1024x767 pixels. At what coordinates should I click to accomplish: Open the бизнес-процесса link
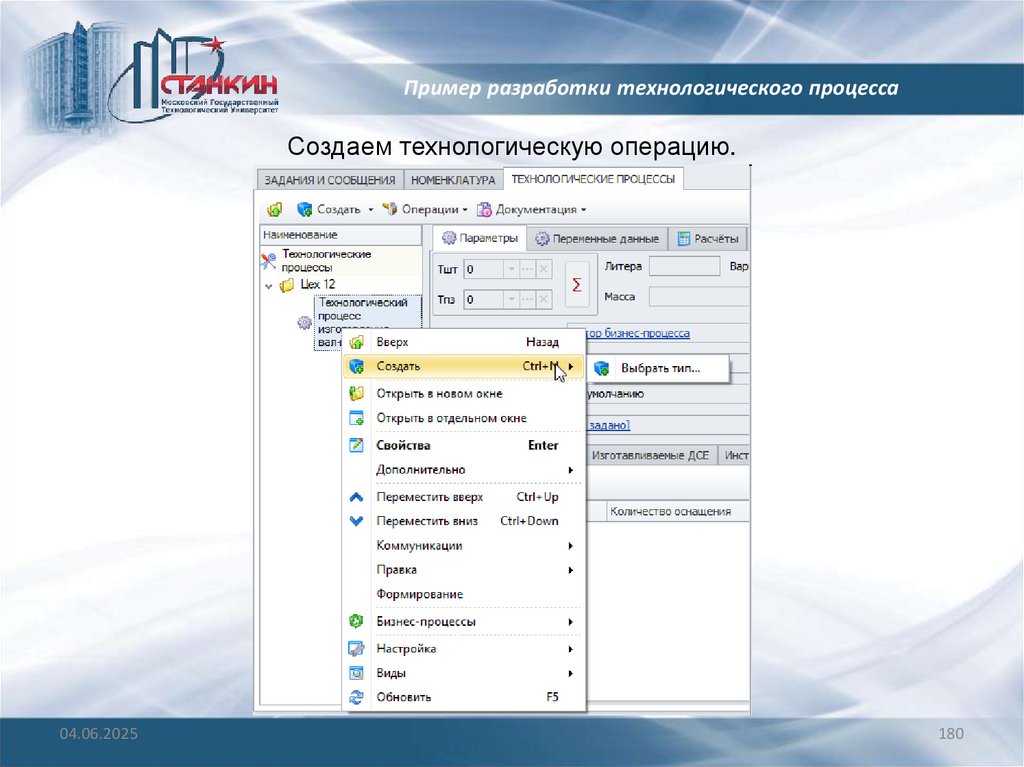[x=638, y=333]
